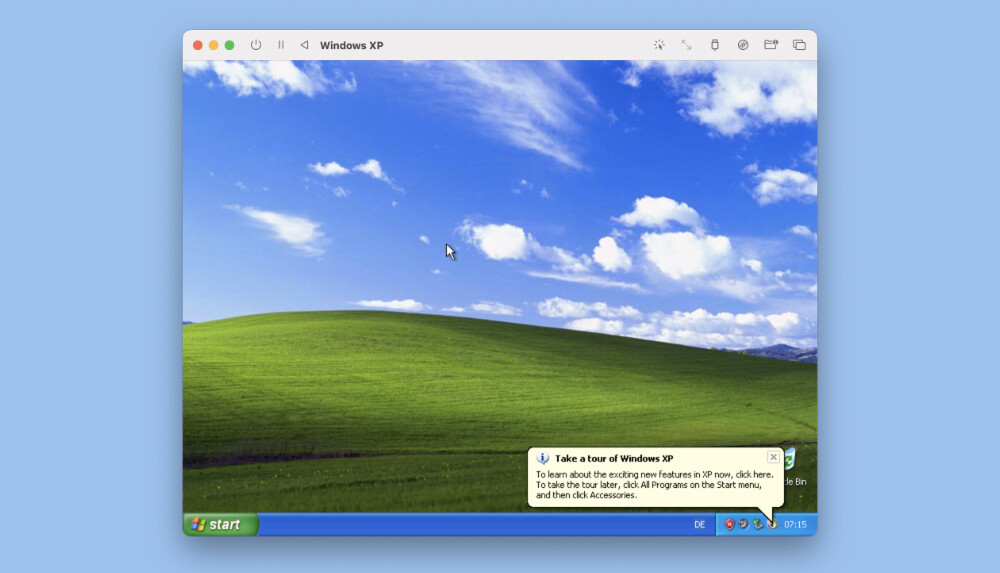Click the resize arrows icon in toolbar
This screenshot has height=573, width=1000.
click(x=687, y=45)
